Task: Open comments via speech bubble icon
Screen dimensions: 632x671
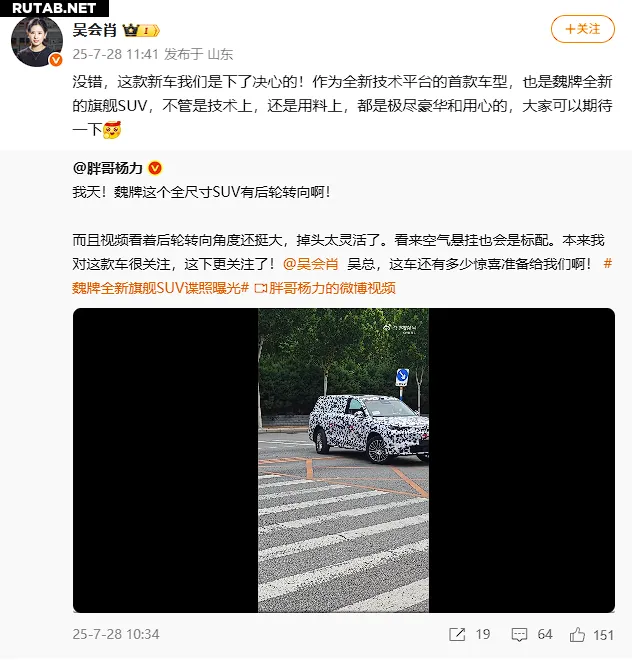Action: tap(519, 635)
